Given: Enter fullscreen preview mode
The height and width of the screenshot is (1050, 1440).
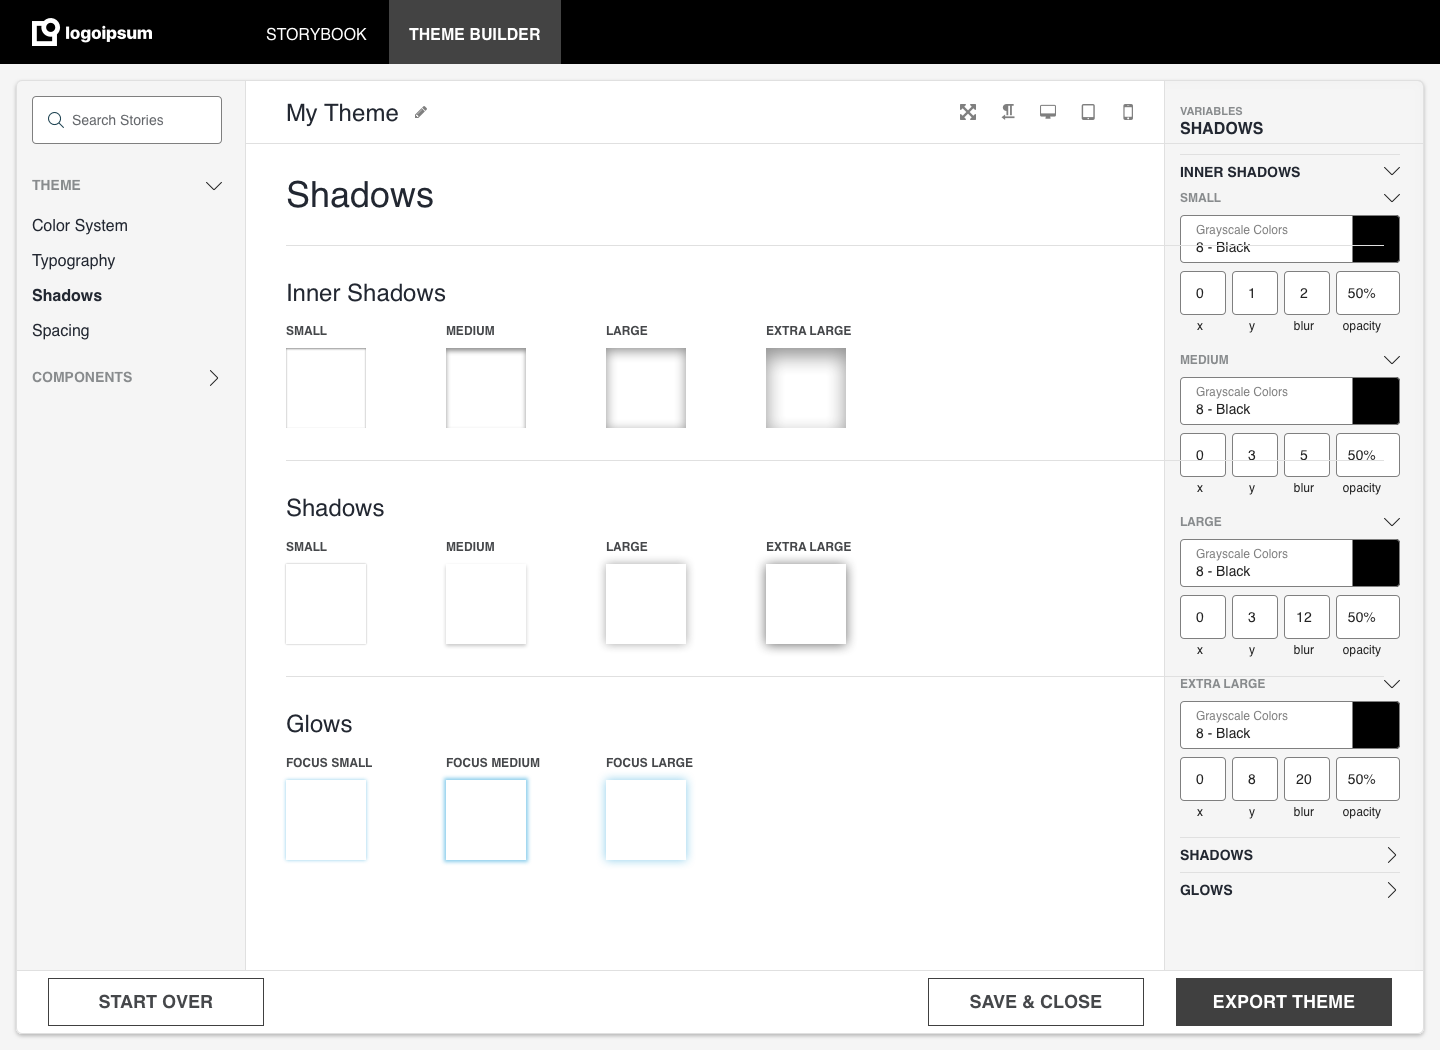Looking at the screenshot, I should (x=968, y=112).
